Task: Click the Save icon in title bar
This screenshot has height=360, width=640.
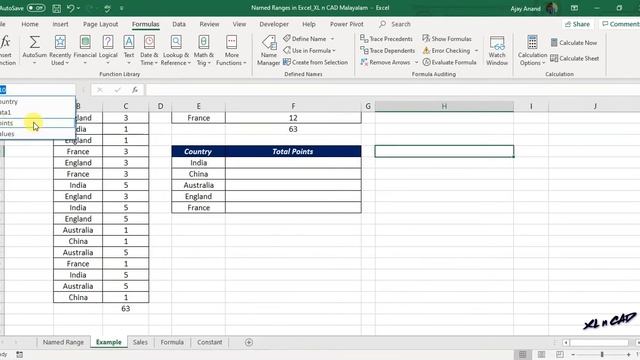Action: (x=57, y=8)
